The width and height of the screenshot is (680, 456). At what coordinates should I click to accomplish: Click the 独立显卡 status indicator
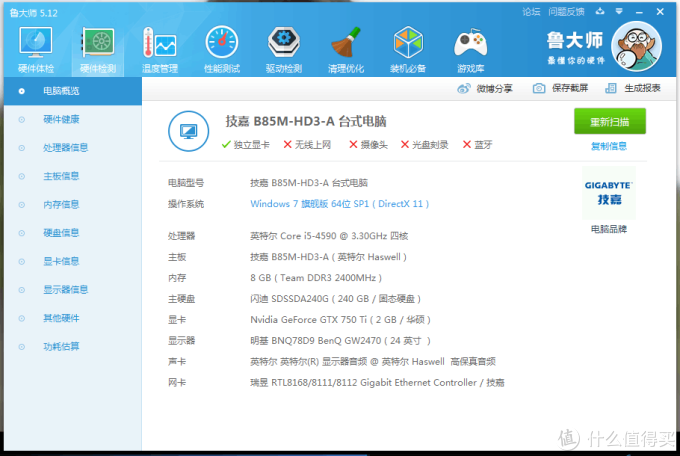coord(245,145)
